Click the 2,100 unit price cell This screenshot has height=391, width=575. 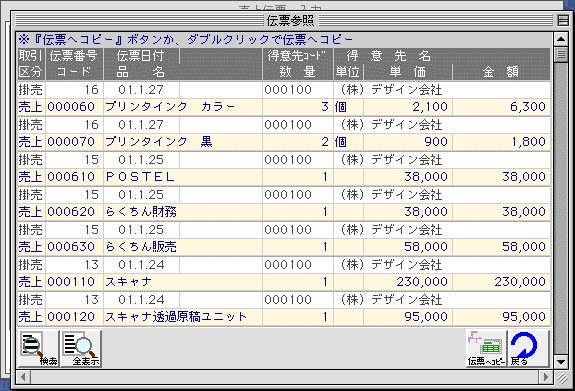408,107
